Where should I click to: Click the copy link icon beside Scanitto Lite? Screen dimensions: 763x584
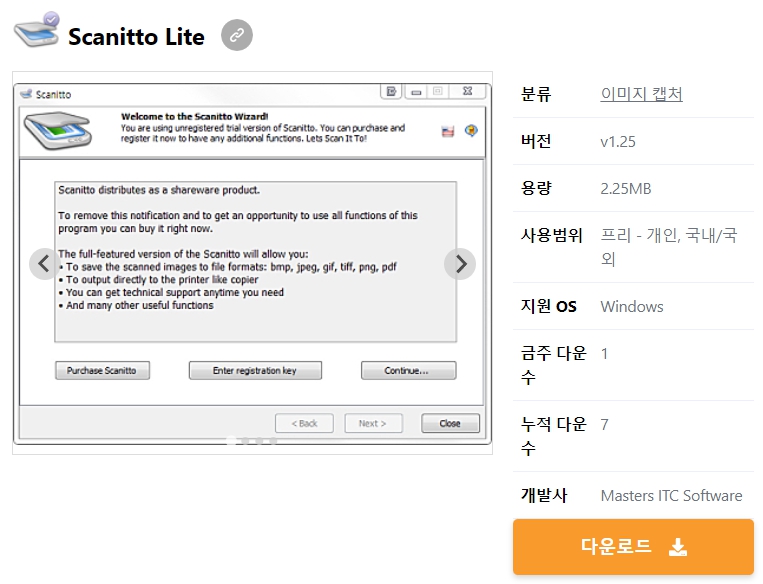236,35
